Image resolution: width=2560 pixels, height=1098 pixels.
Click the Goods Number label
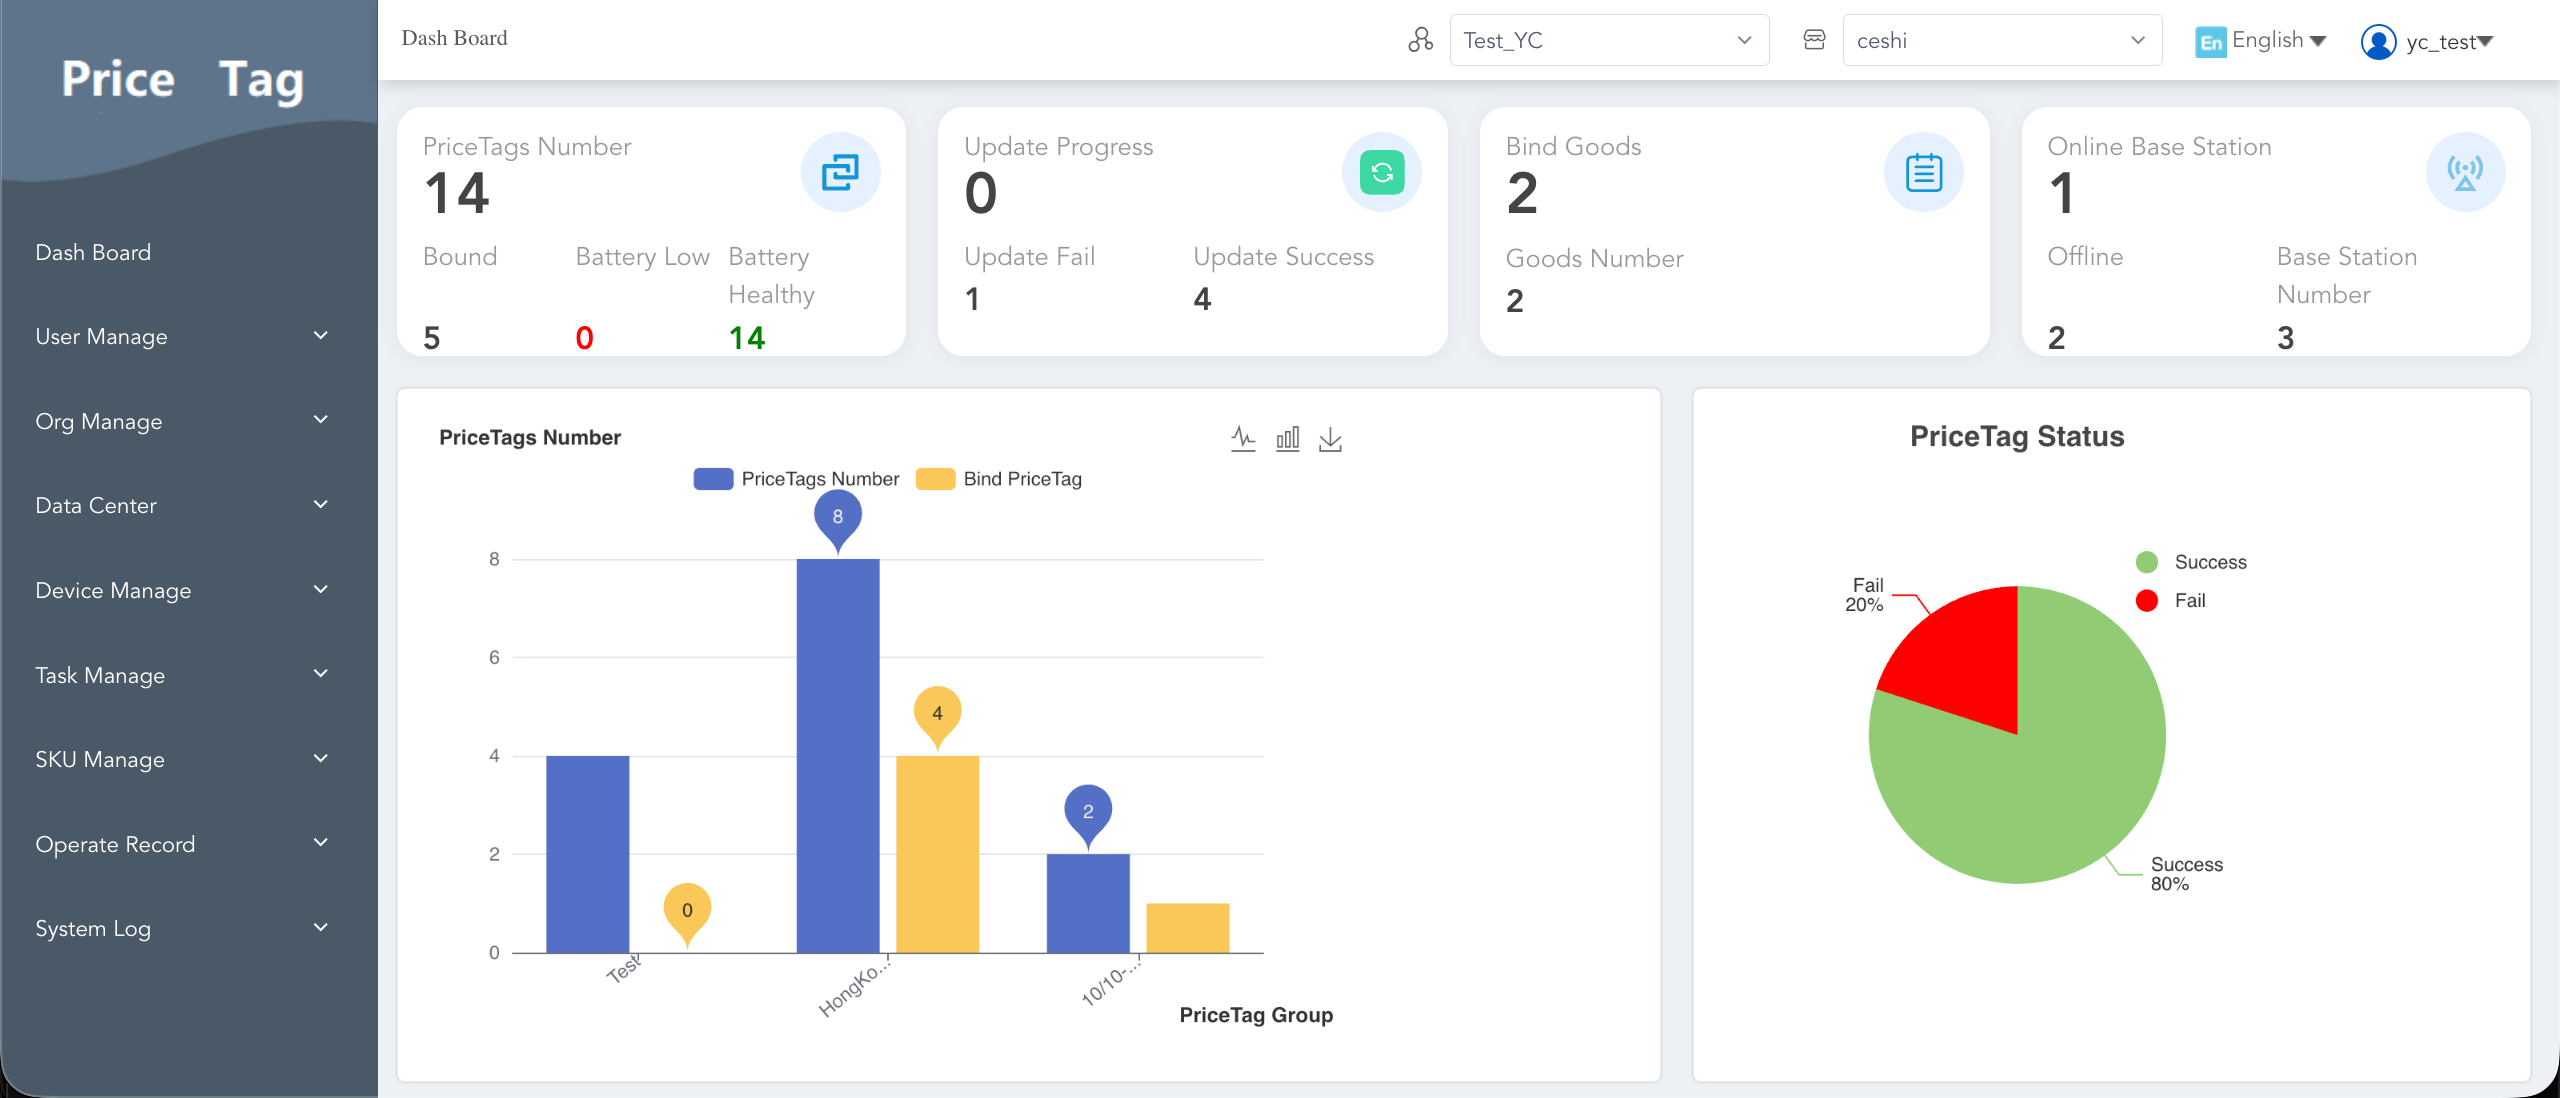click(1595, 258)
